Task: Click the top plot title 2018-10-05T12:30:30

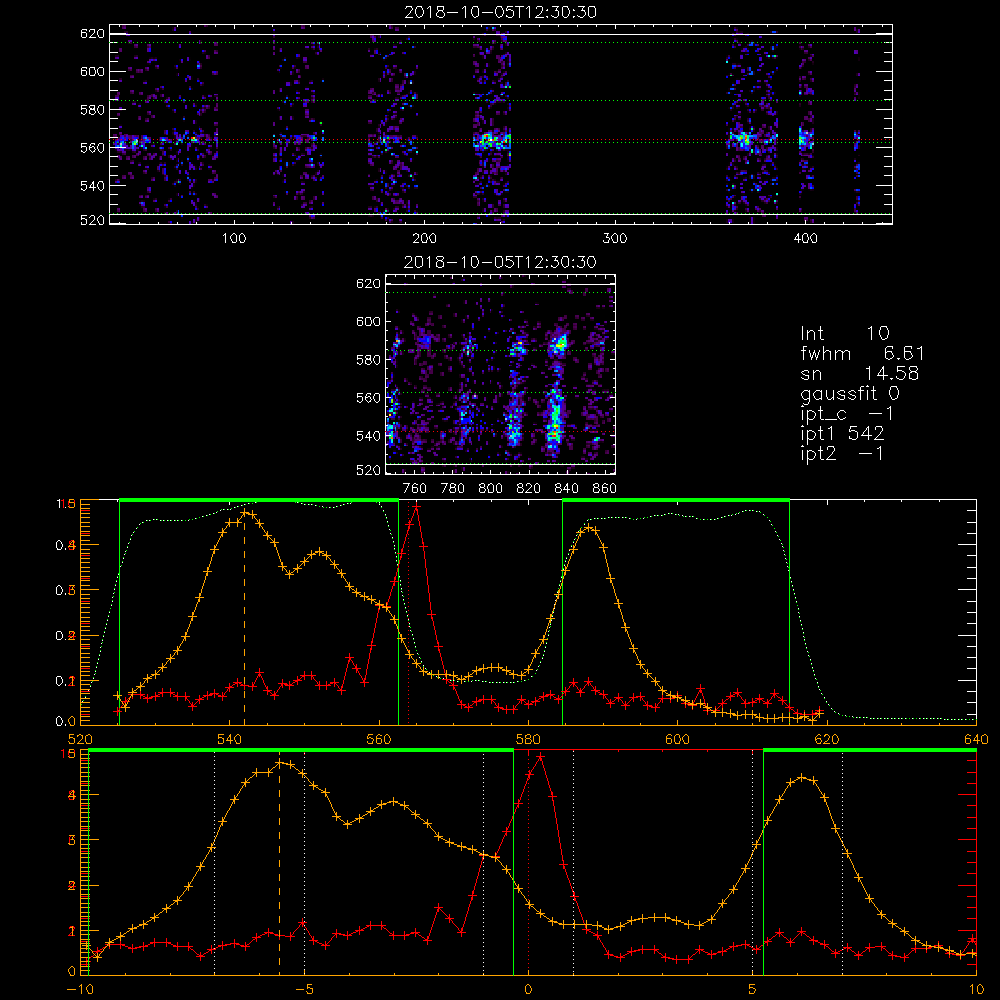Action: point(501,12)
